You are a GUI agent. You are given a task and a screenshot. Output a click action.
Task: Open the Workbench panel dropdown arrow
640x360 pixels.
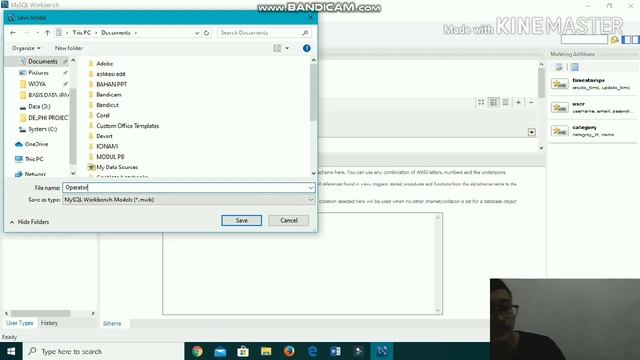point(531,132)
